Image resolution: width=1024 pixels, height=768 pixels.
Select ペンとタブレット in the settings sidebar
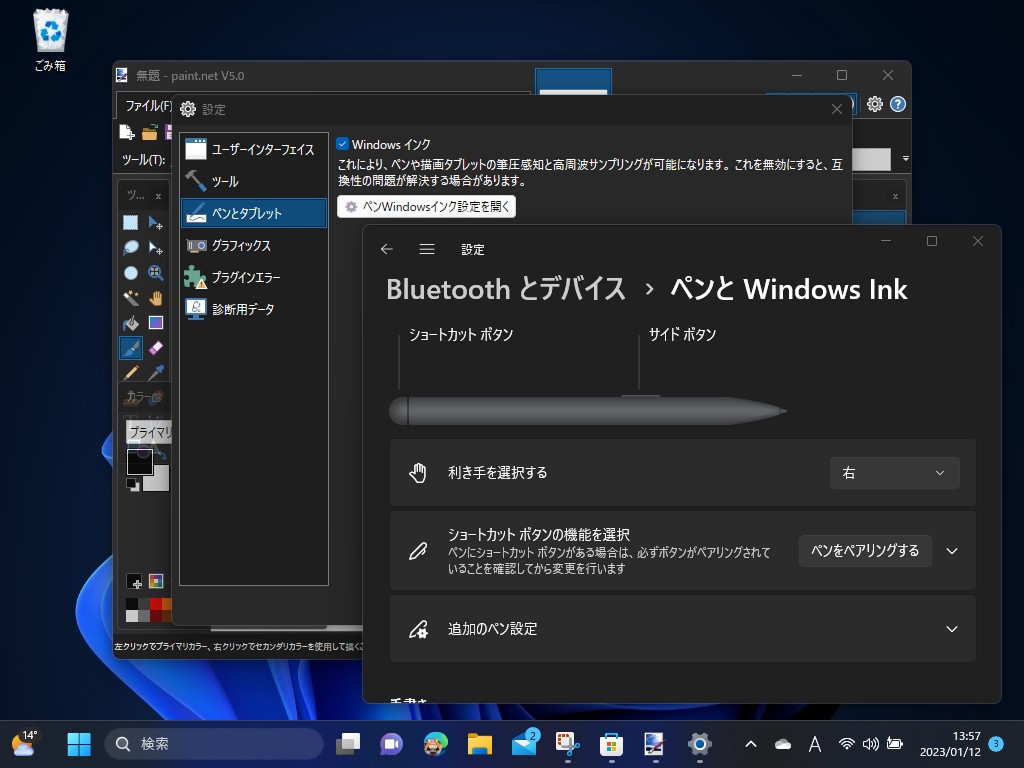pos(253,212)
